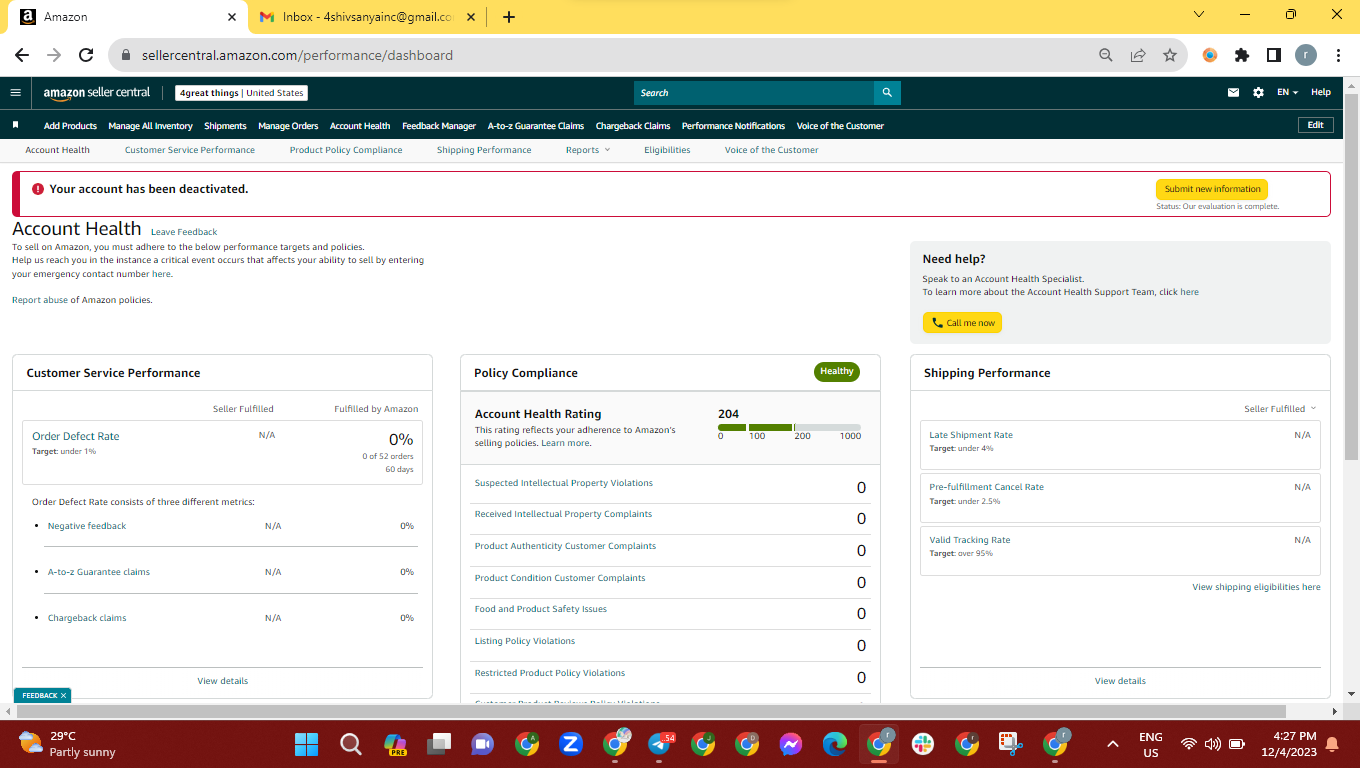Open View shipping eligibilities here link
This screenshot has width=1360, height=768.
point(1256,587)
